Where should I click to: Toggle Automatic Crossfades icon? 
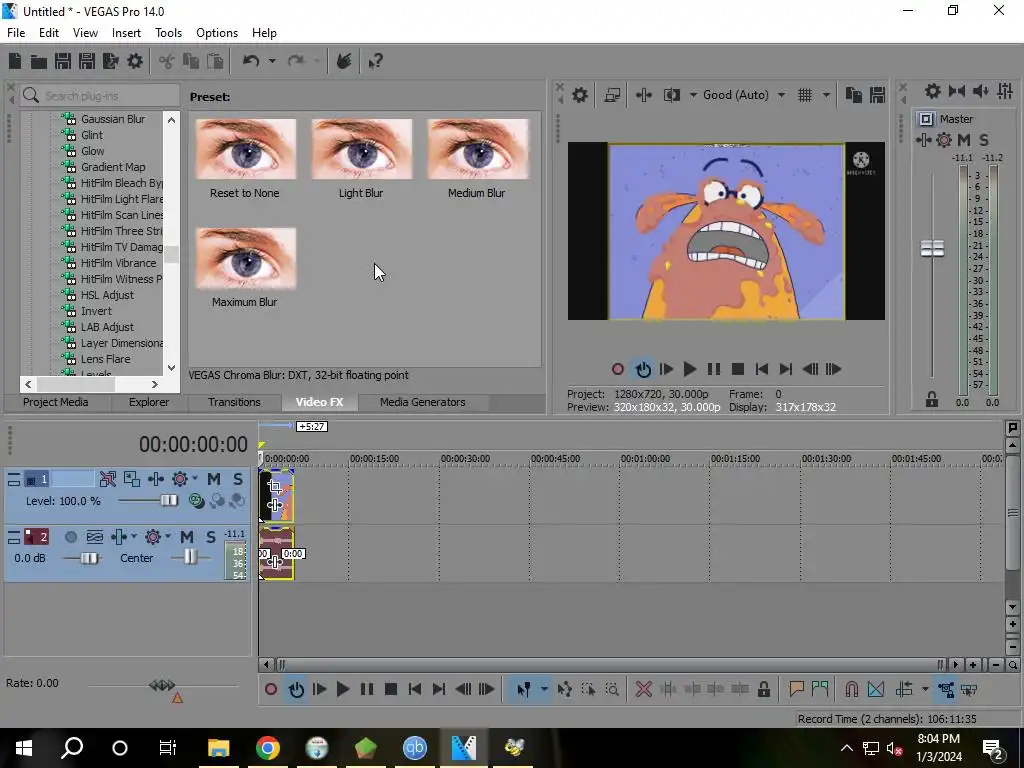pyautogui.click(x=876, y=690)
